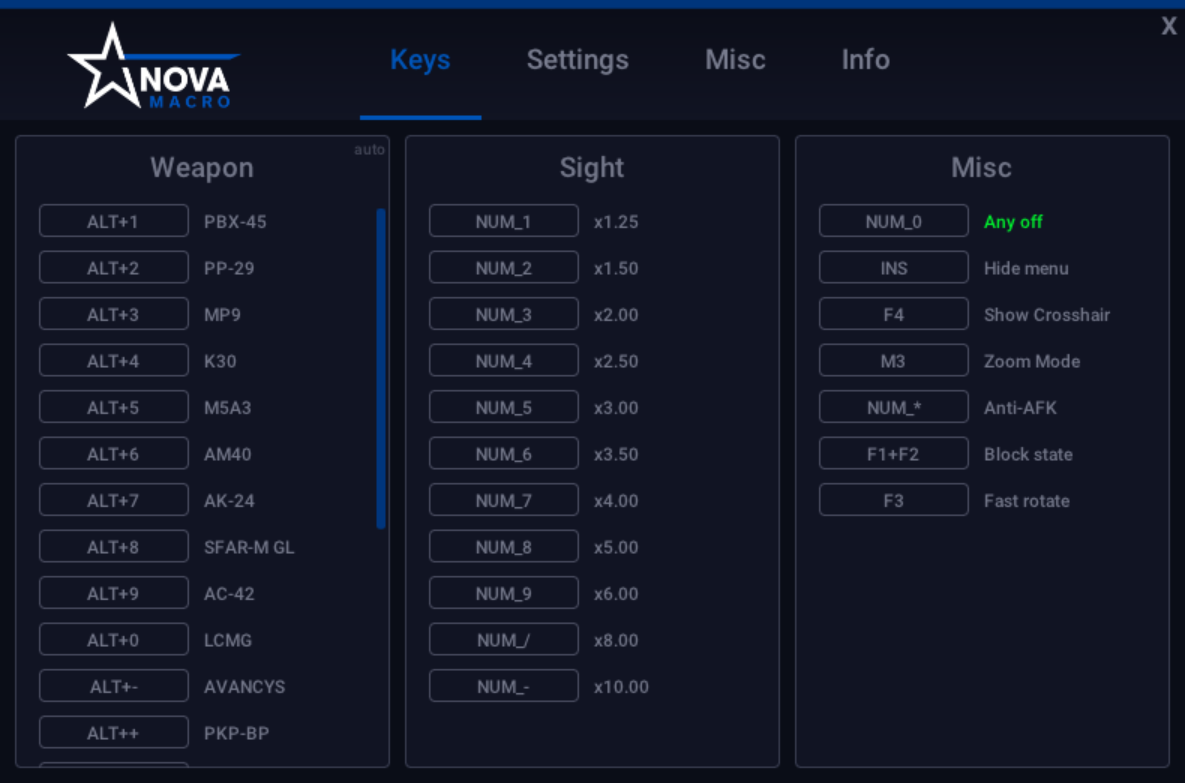Click the green Any off label
This screenshot has width=1185, height=783.
coord(1013,221)
